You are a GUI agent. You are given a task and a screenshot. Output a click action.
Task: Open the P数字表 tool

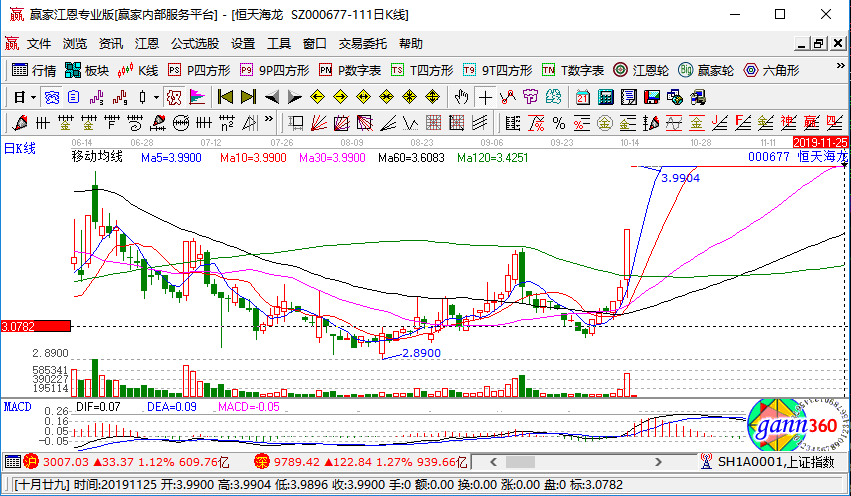[x=350, y=71]
